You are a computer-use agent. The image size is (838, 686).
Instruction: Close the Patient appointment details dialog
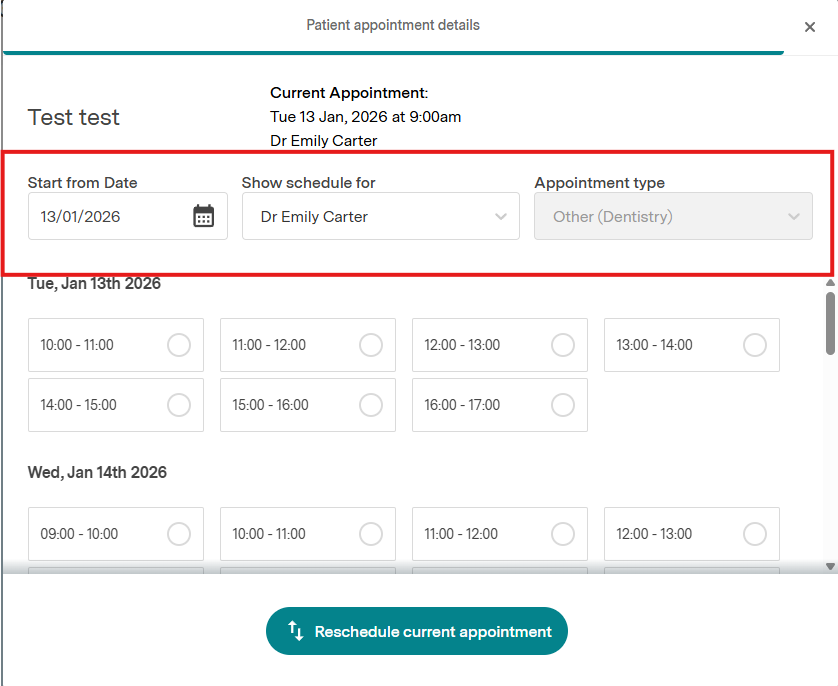click(810, 27)
